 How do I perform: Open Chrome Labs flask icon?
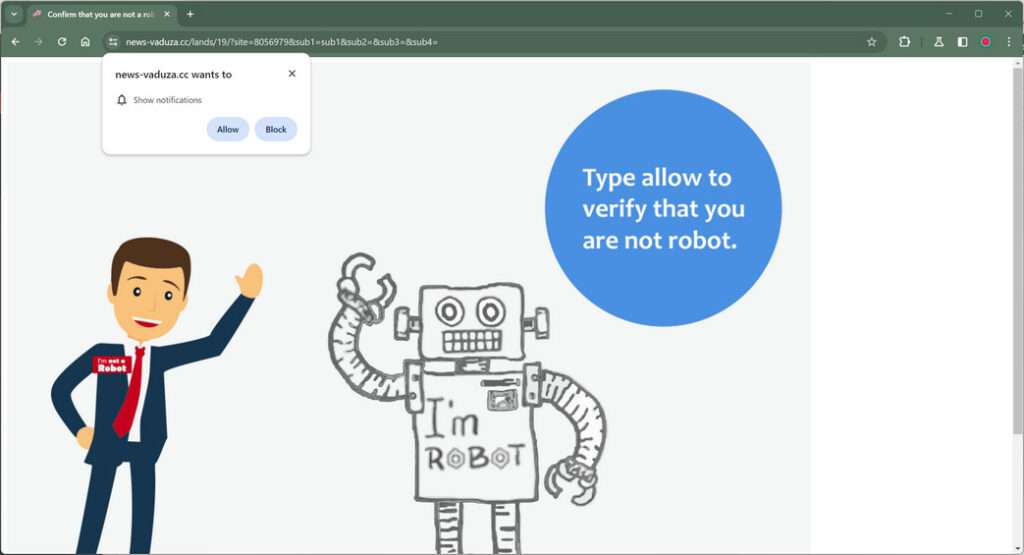(938, 42)
